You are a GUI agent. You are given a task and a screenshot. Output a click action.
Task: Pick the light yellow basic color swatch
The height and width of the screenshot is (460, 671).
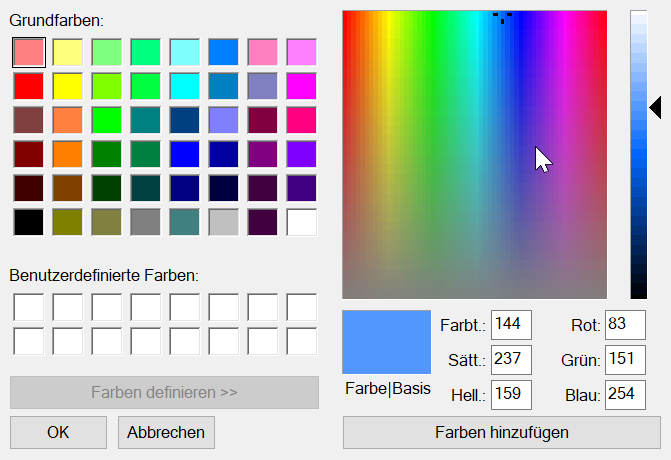68,52
